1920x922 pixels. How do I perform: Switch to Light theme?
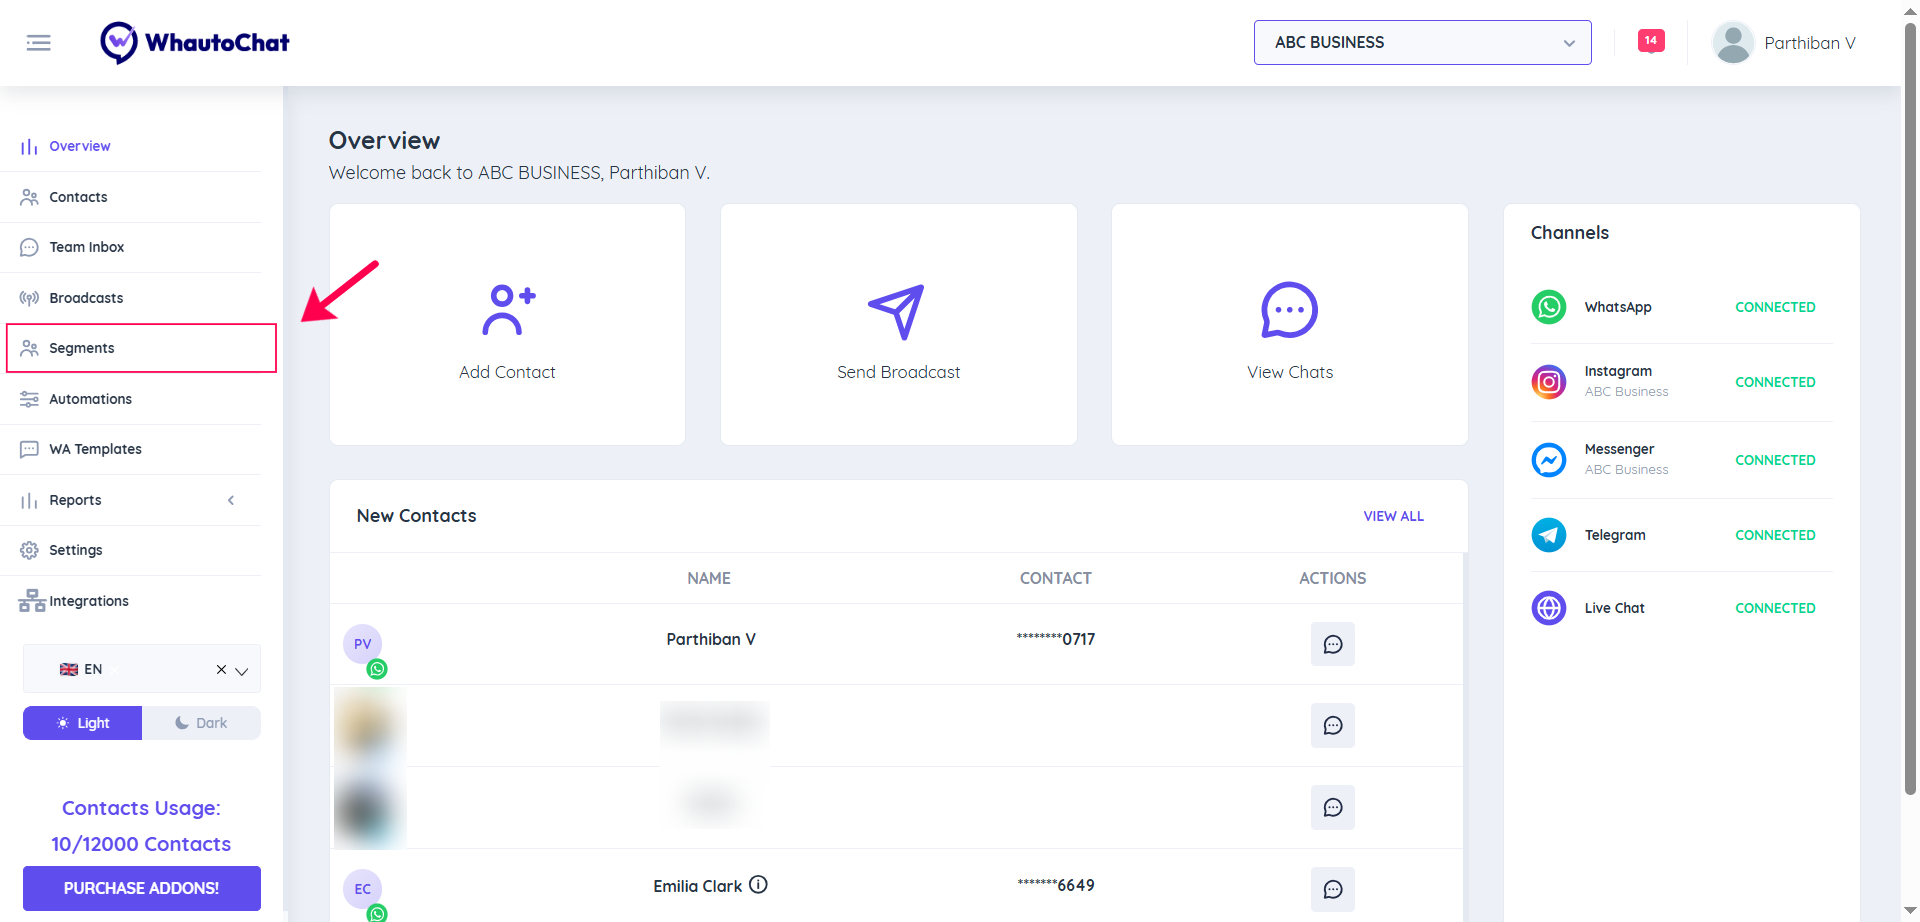click(x=83, y=723)
